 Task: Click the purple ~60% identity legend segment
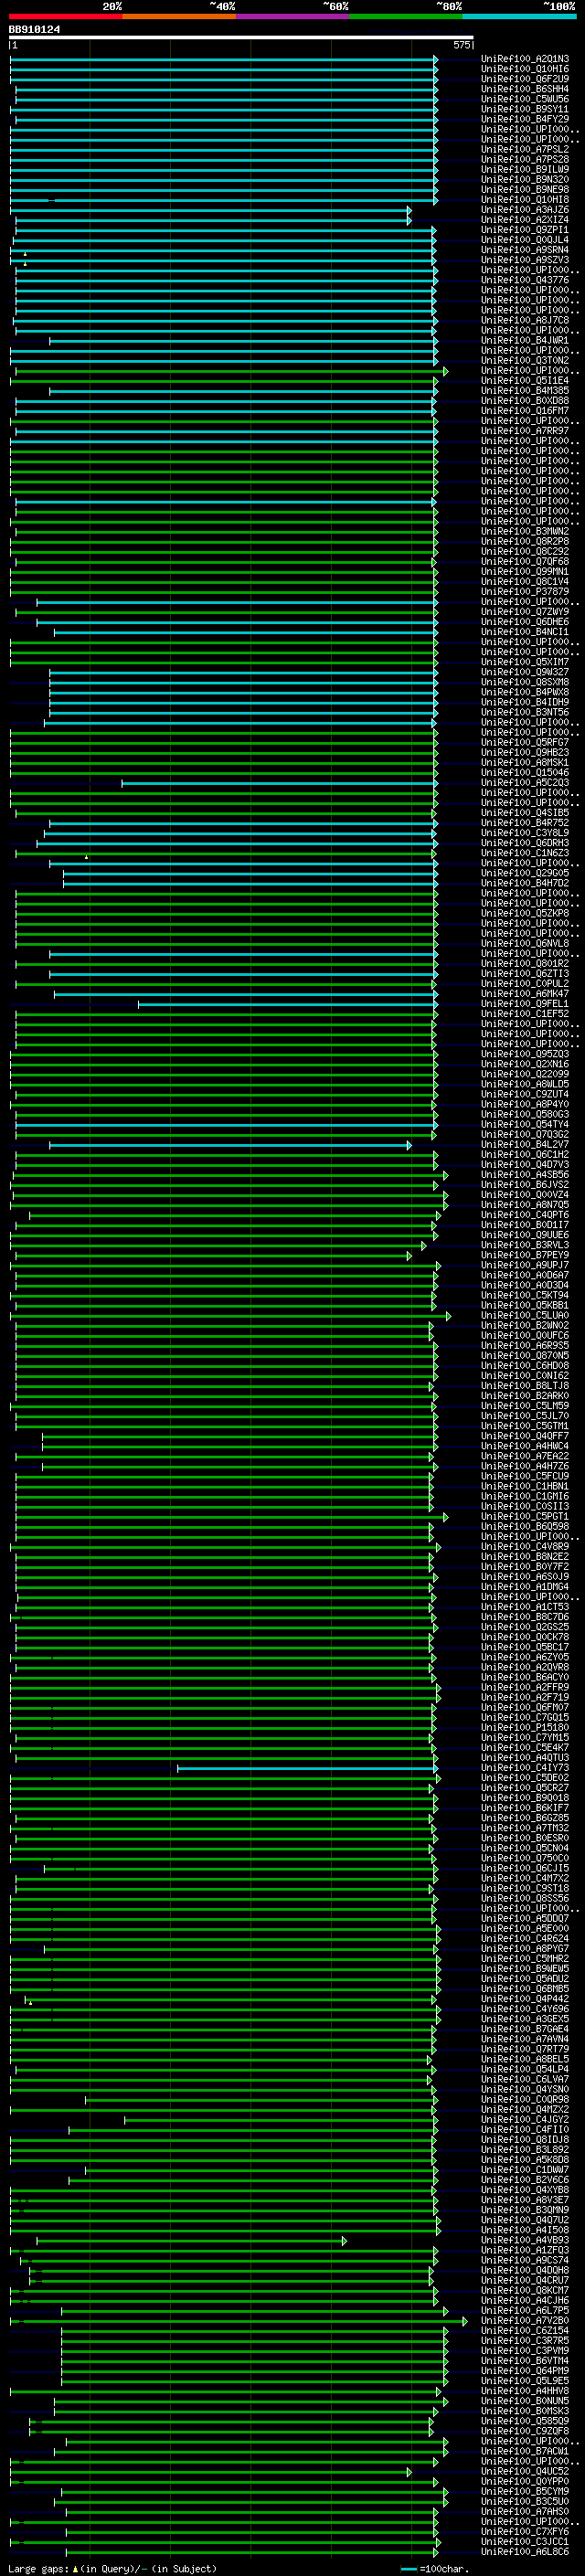coord(293,16)
